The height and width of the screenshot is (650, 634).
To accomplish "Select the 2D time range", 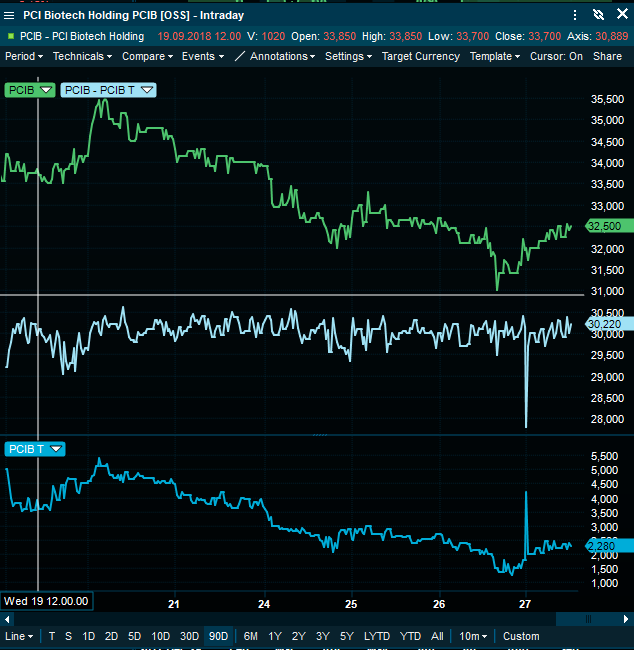I will tap(111, 636).
